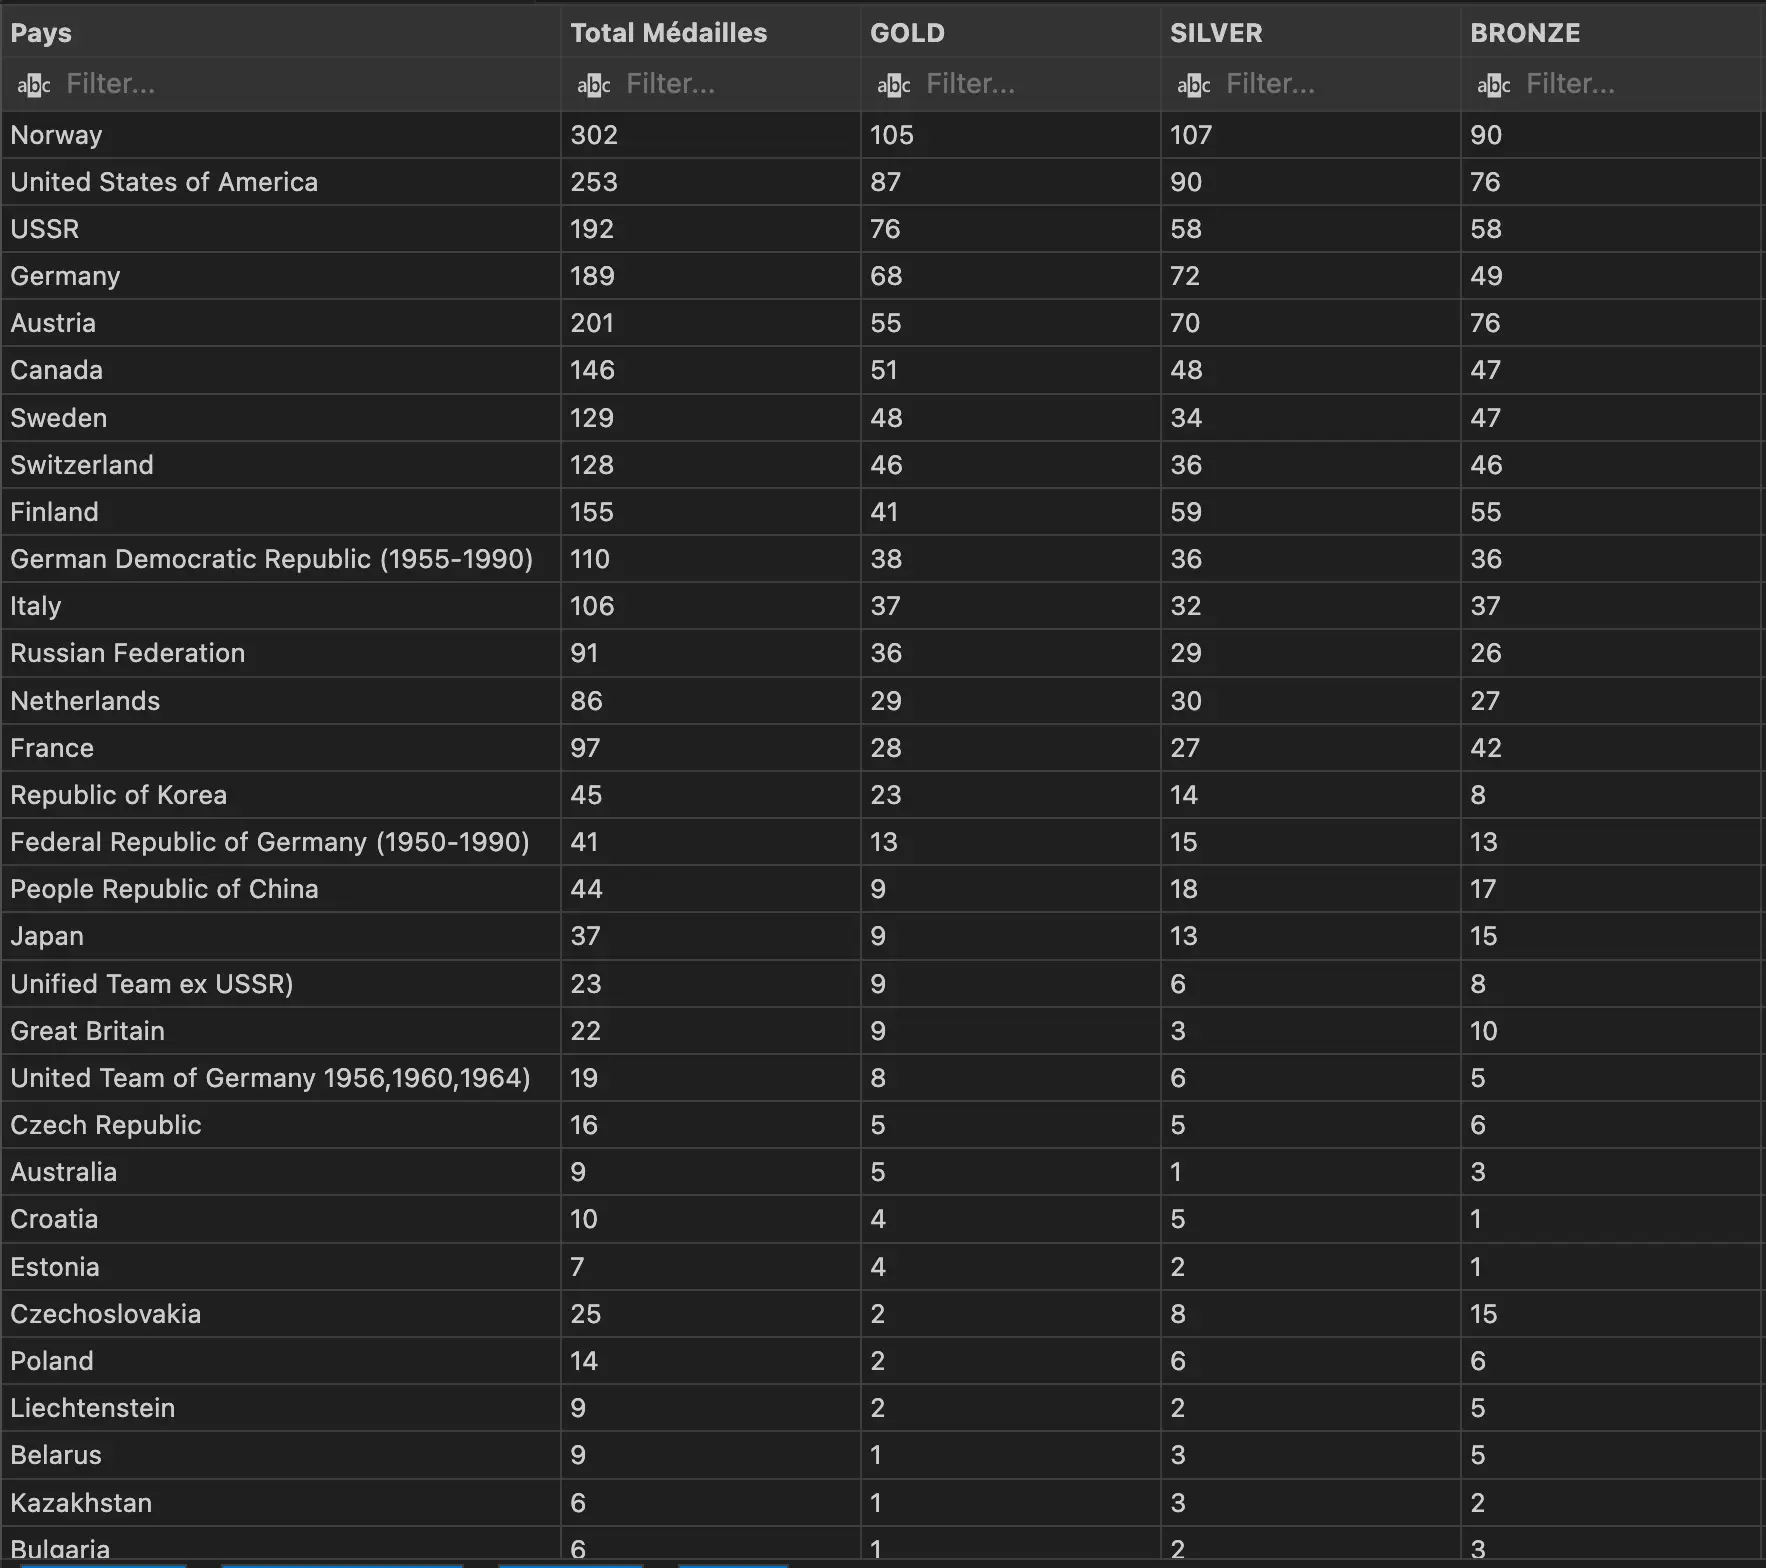Click Norway's silver value 107
This screenshot has height=1568, width=1766.
[1191, 135]
